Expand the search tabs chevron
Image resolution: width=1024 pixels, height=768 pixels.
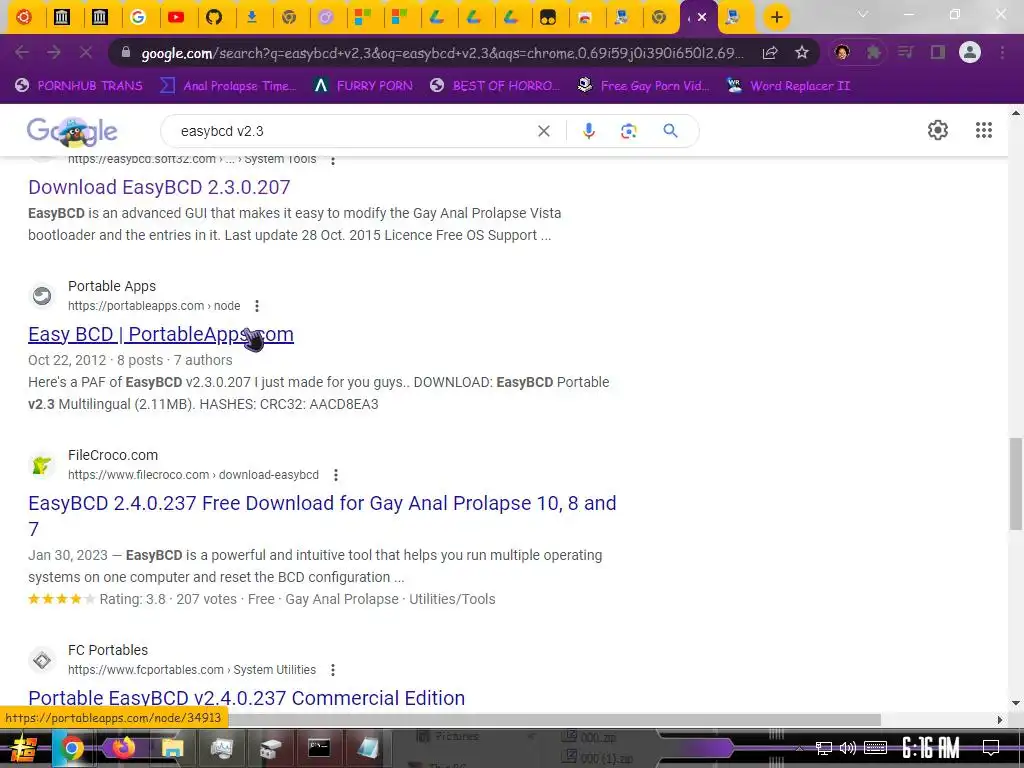pos(863,14)
